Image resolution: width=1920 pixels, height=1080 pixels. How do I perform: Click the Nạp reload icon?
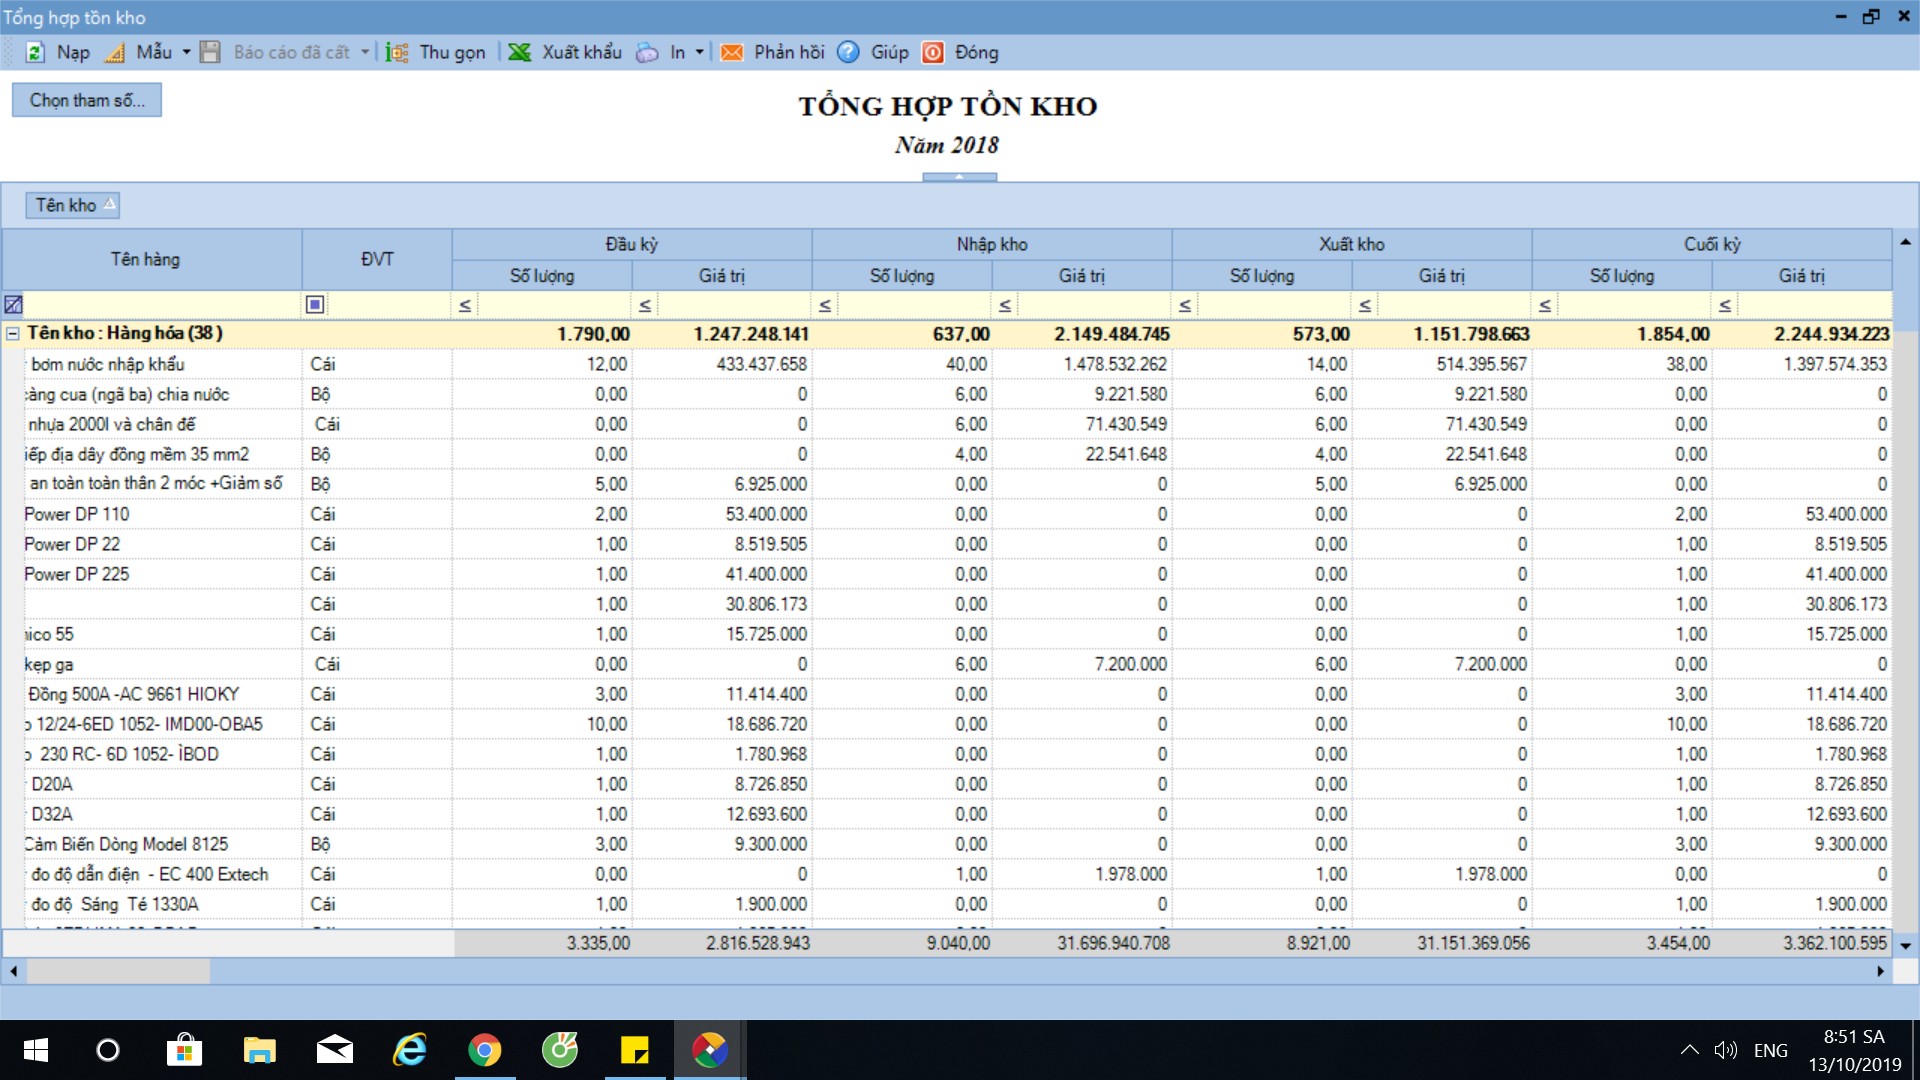pos(35,53)
